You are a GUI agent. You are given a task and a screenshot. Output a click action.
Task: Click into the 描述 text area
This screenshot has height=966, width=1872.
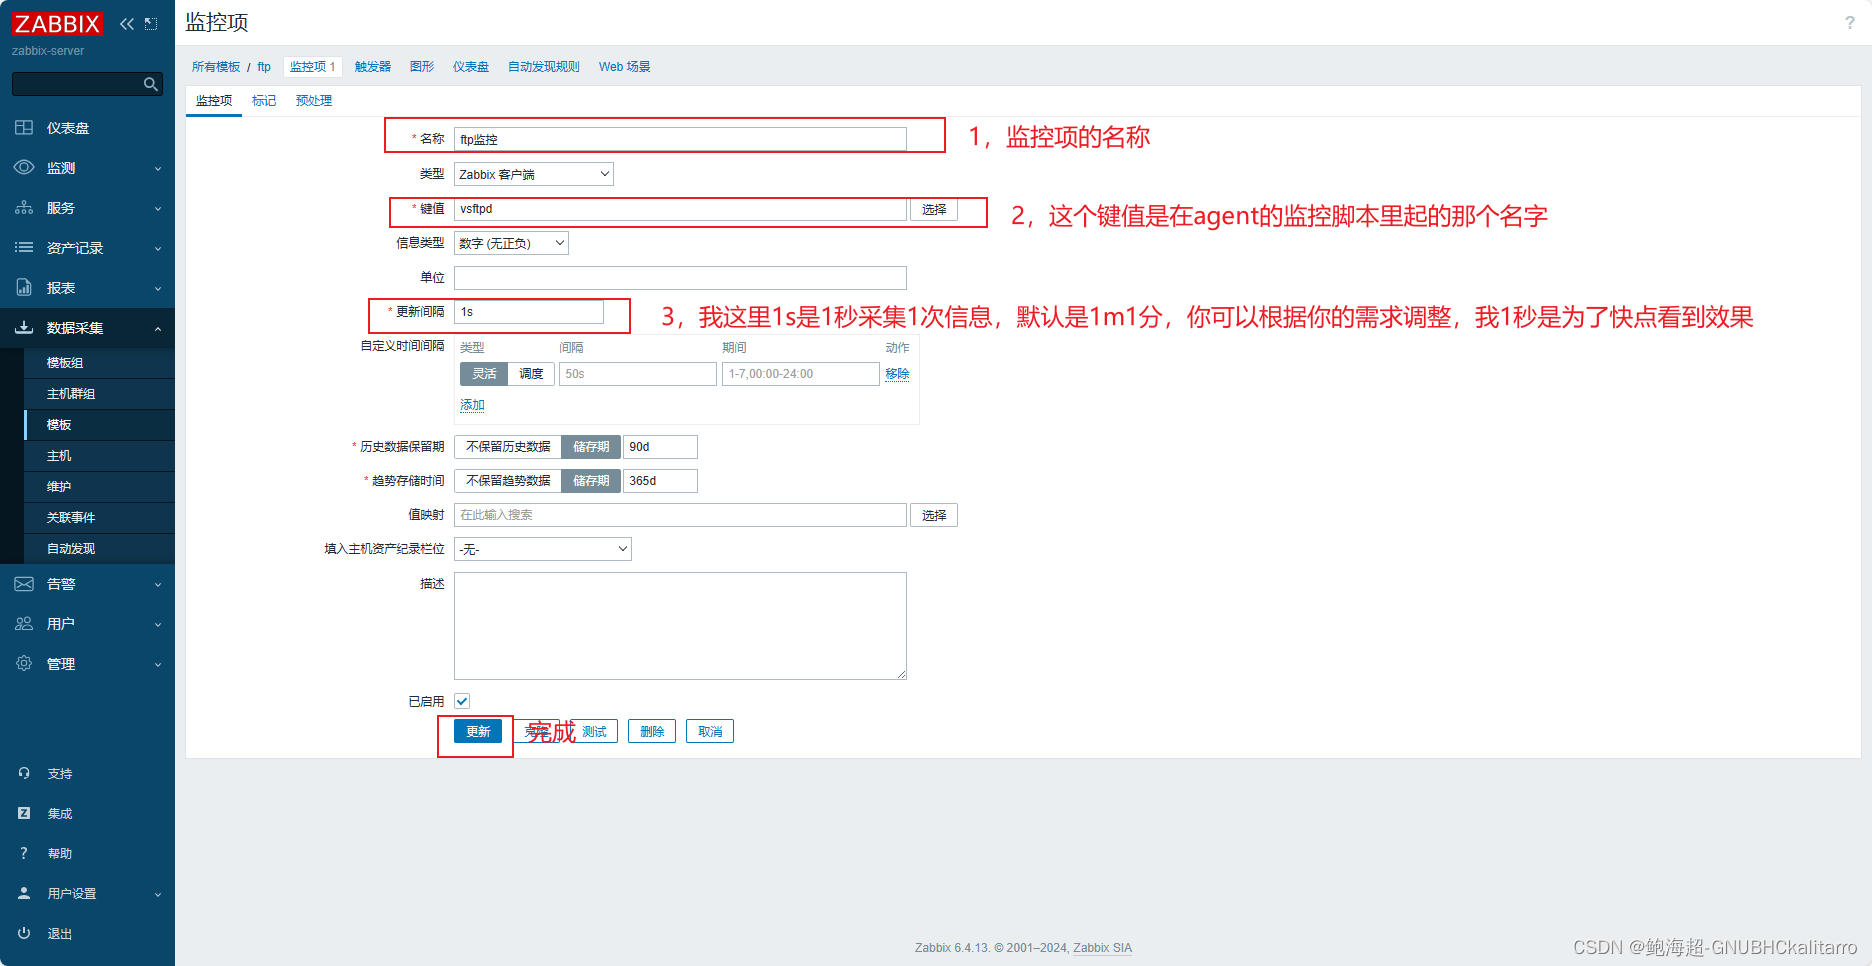coord(680,626)
